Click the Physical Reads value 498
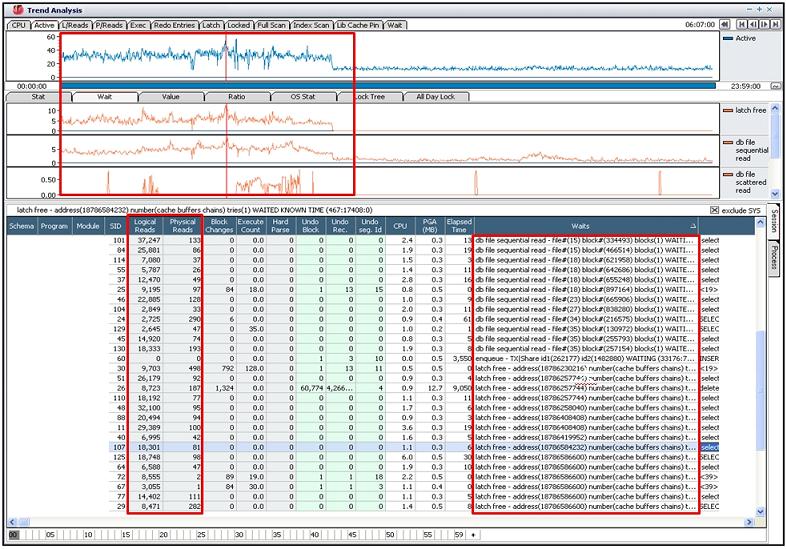Image resolution: width=787 pixels, height=549 pixels. 194,368
